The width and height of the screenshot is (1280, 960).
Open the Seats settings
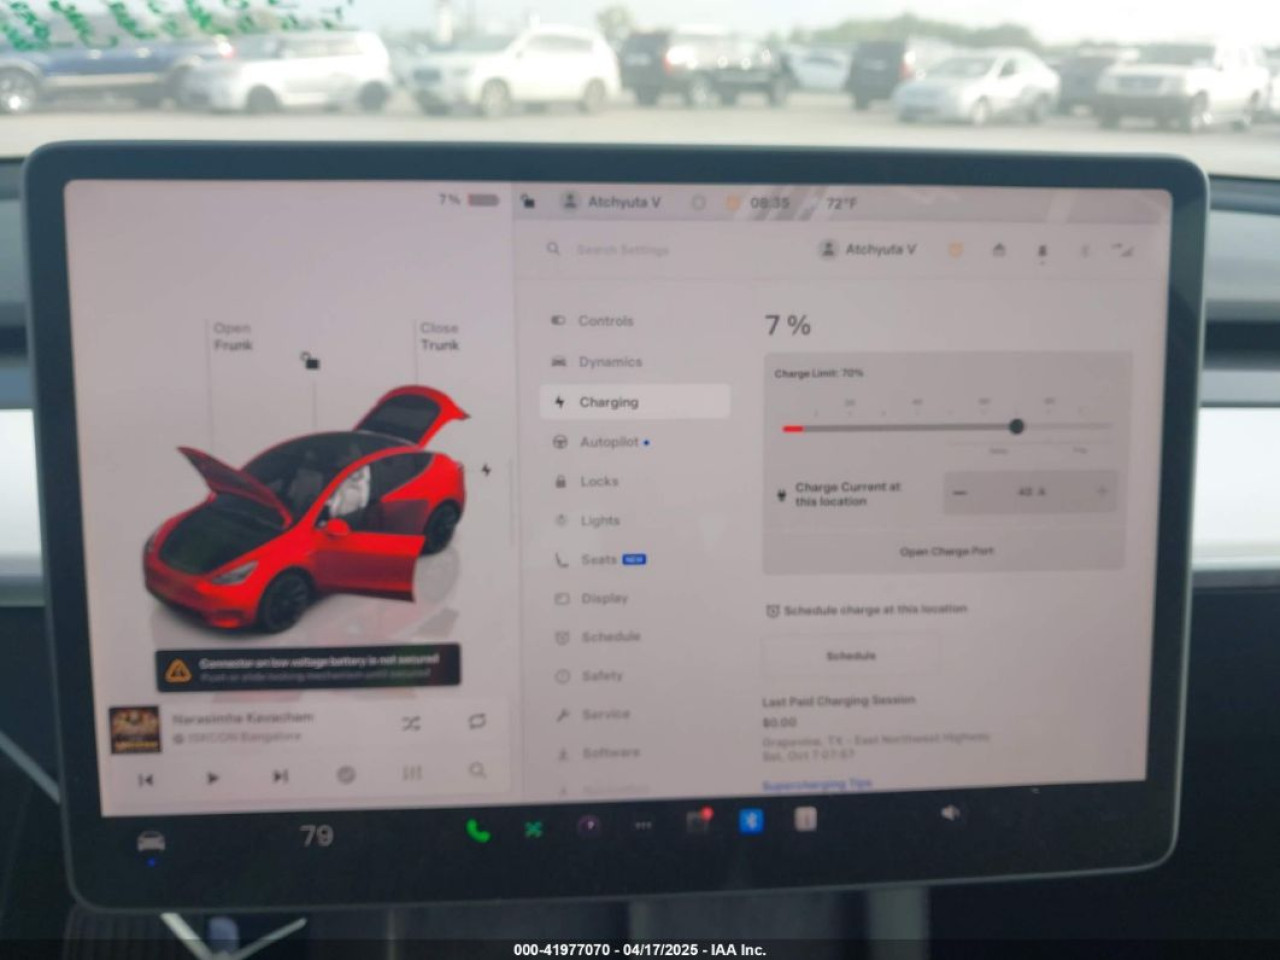coord(600,559)
